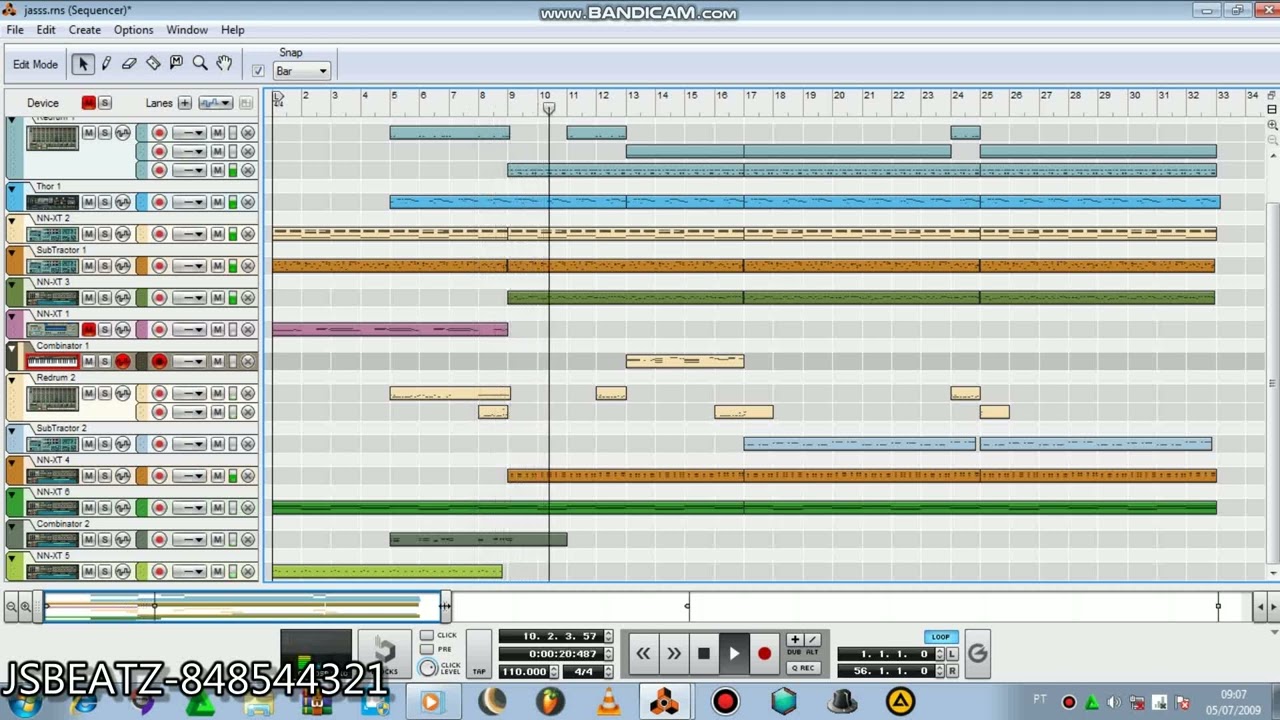Open the NN-XT 4 lane dropdown
Viewport: 1280px width, 720px height.
(x=188, y=476)
